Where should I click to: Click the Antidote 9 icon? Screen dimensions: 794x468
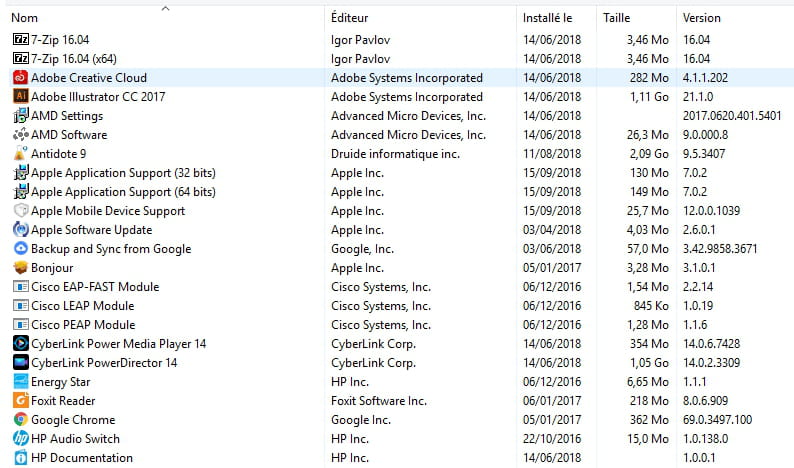click(20, 153)
